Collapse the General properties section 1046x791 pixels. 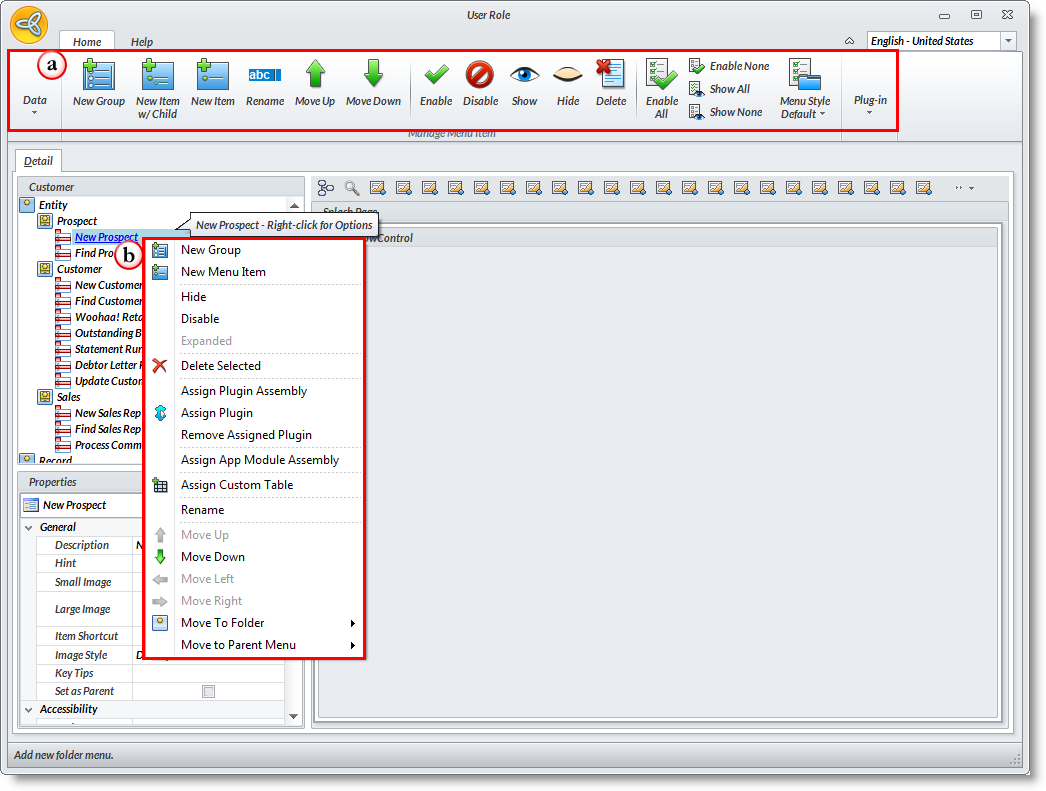tap(27, 527)
